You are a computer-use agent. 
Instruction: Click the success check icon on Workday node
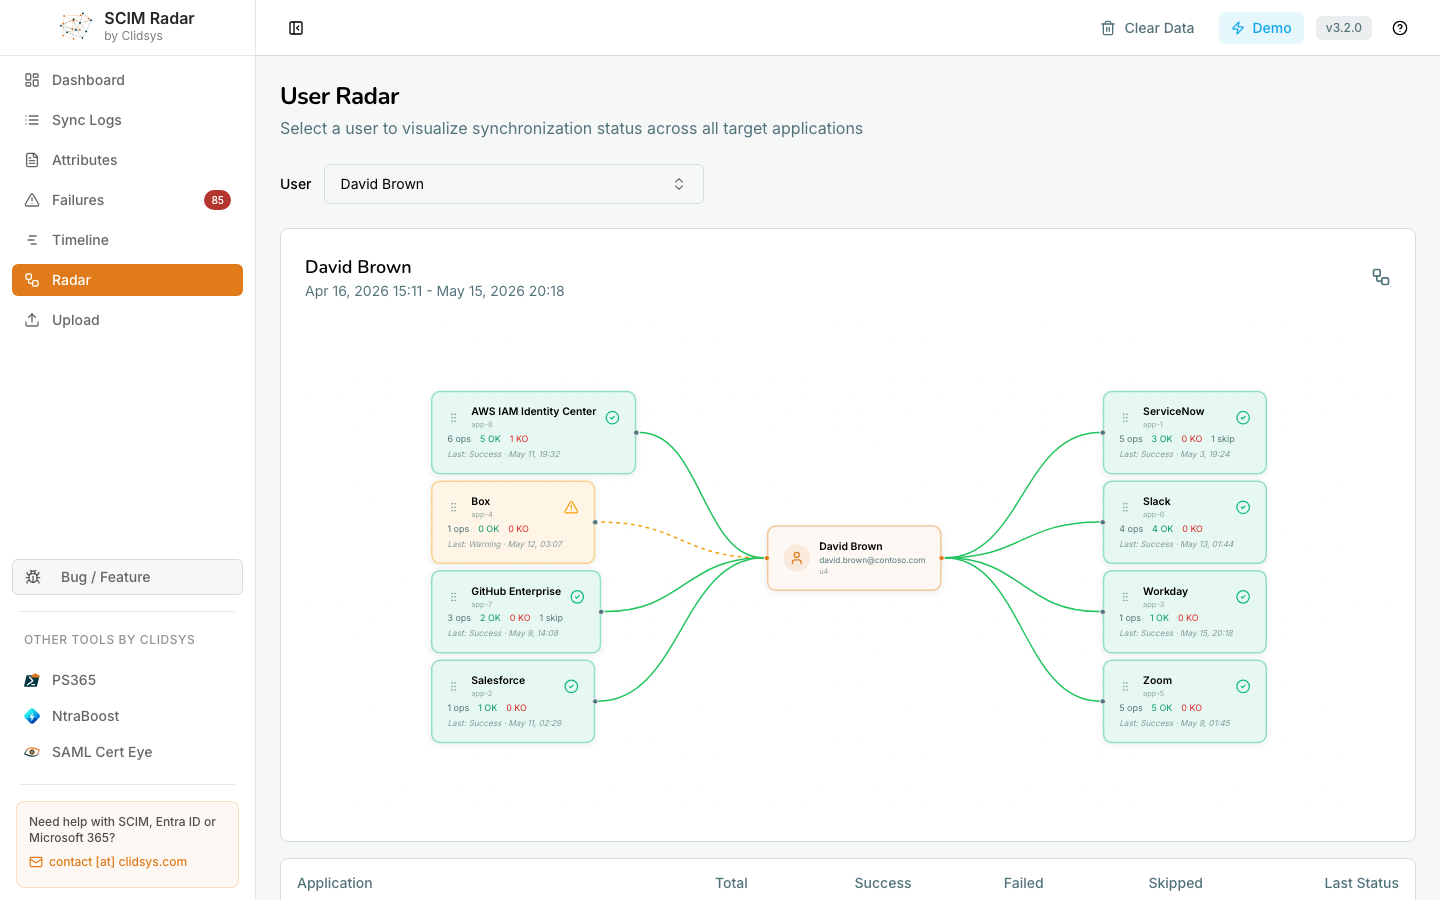pyautogui.click(x=1243, y=597)
